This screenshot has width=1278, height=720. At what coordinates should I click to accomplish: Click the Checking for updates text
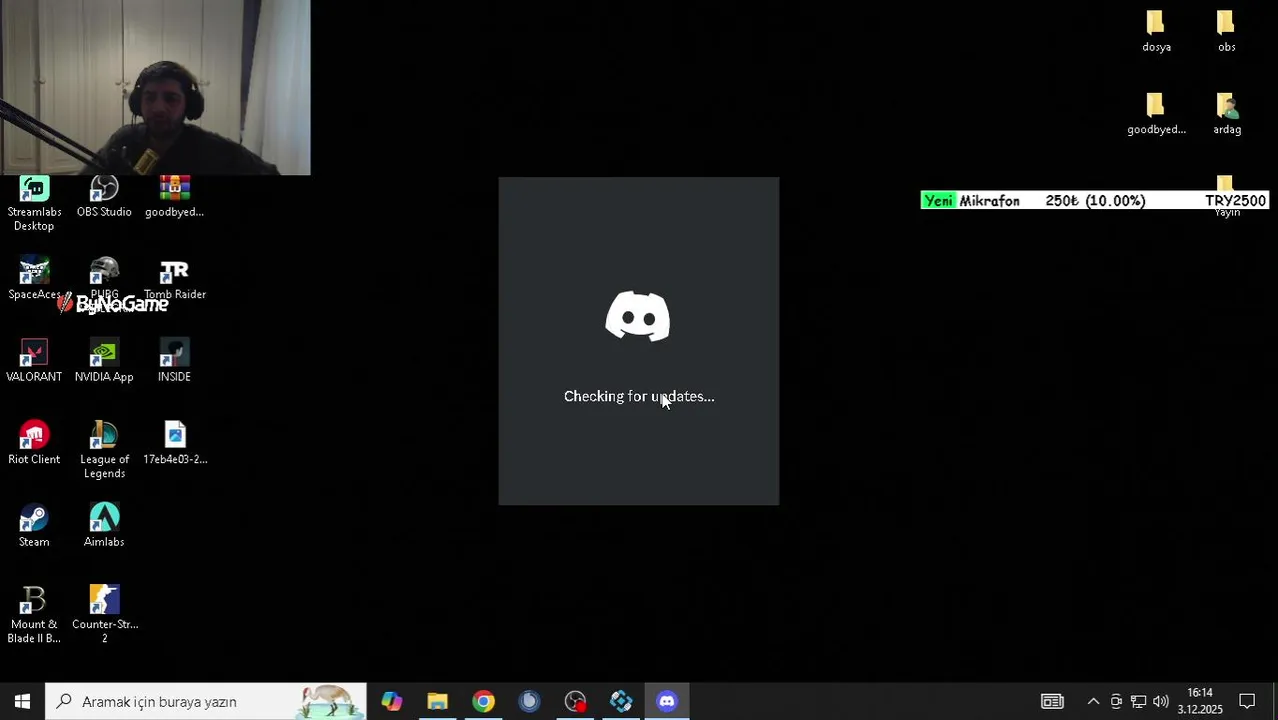point(639,396)
